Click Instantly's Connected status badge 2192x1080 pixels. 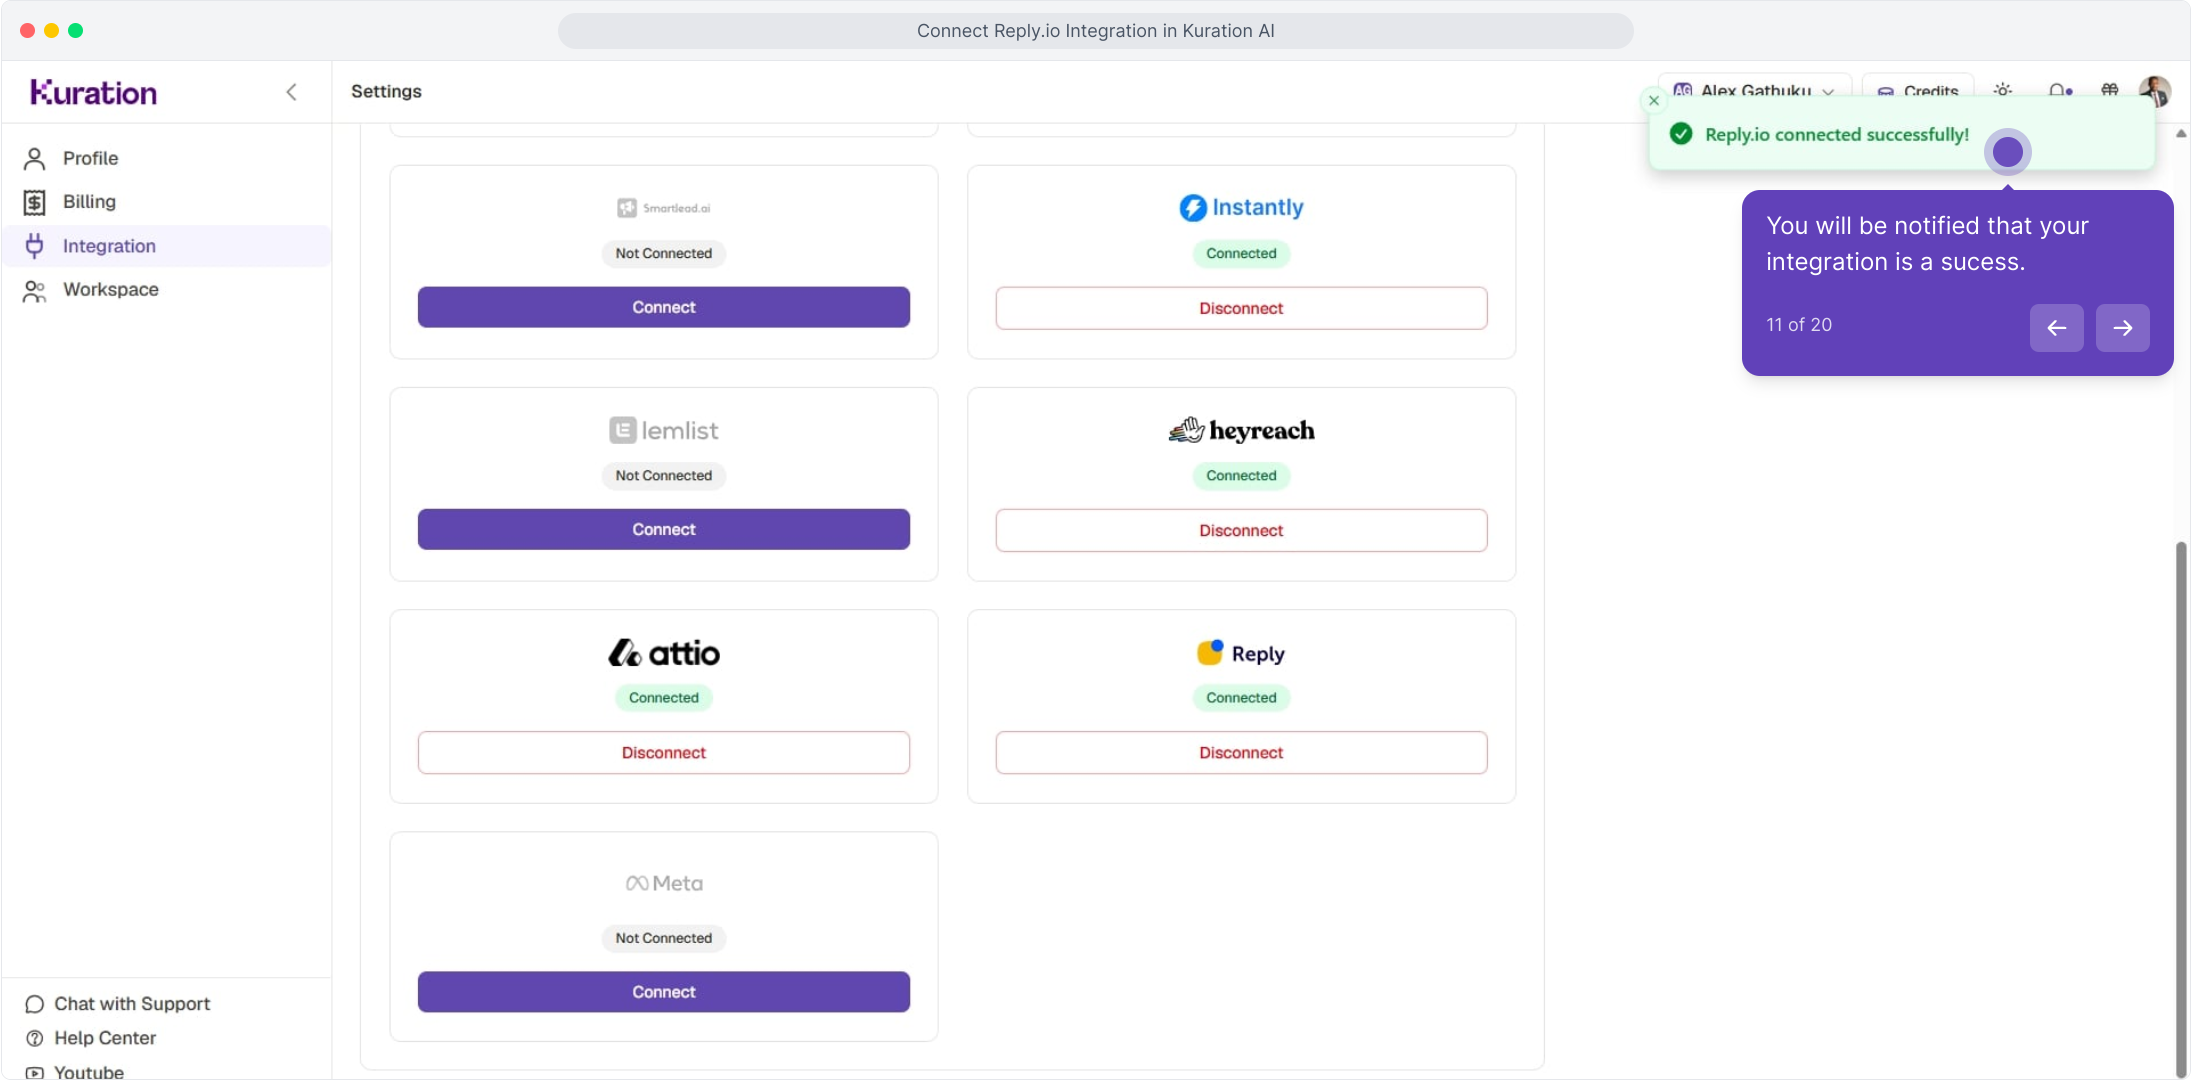click(1241, 253)
